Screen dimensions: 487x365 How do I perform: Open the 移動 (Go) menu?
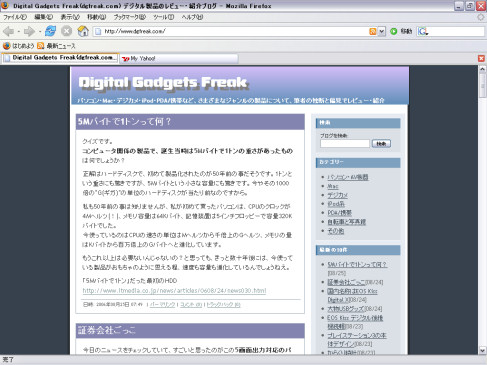[x=97, y=17]
